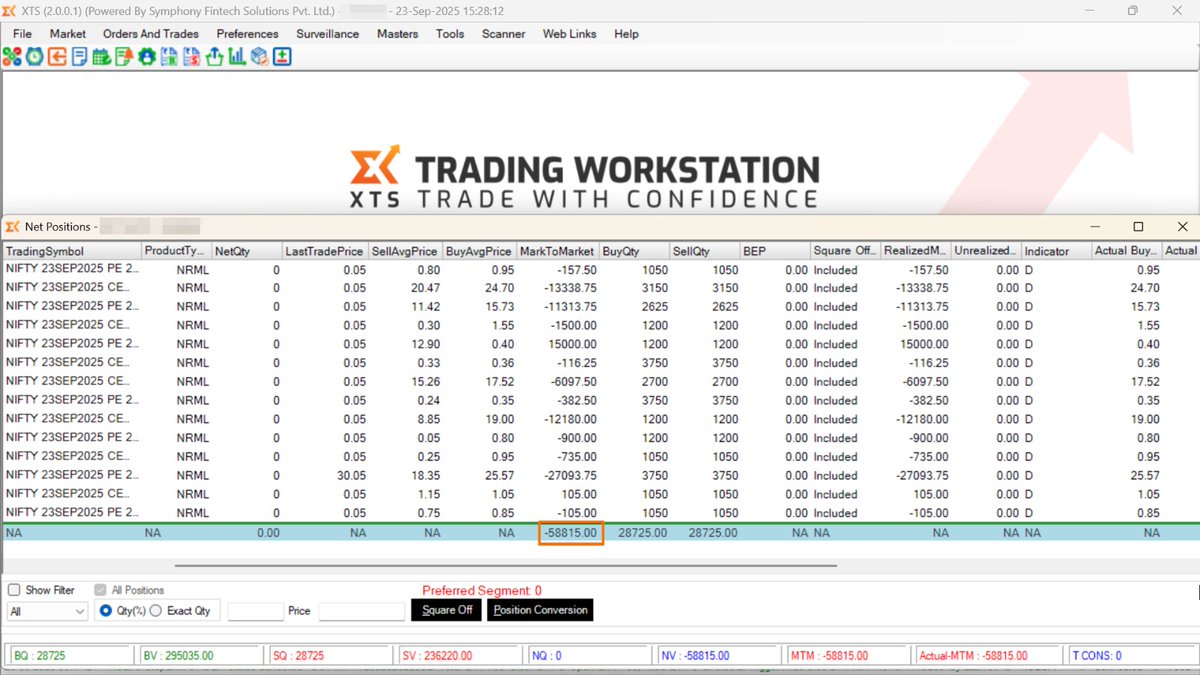Image resolution: width=1200 pixels, height=675 pixels.
Task: Open the Trade Book calendar icon
Action: [x=99, y=57]
